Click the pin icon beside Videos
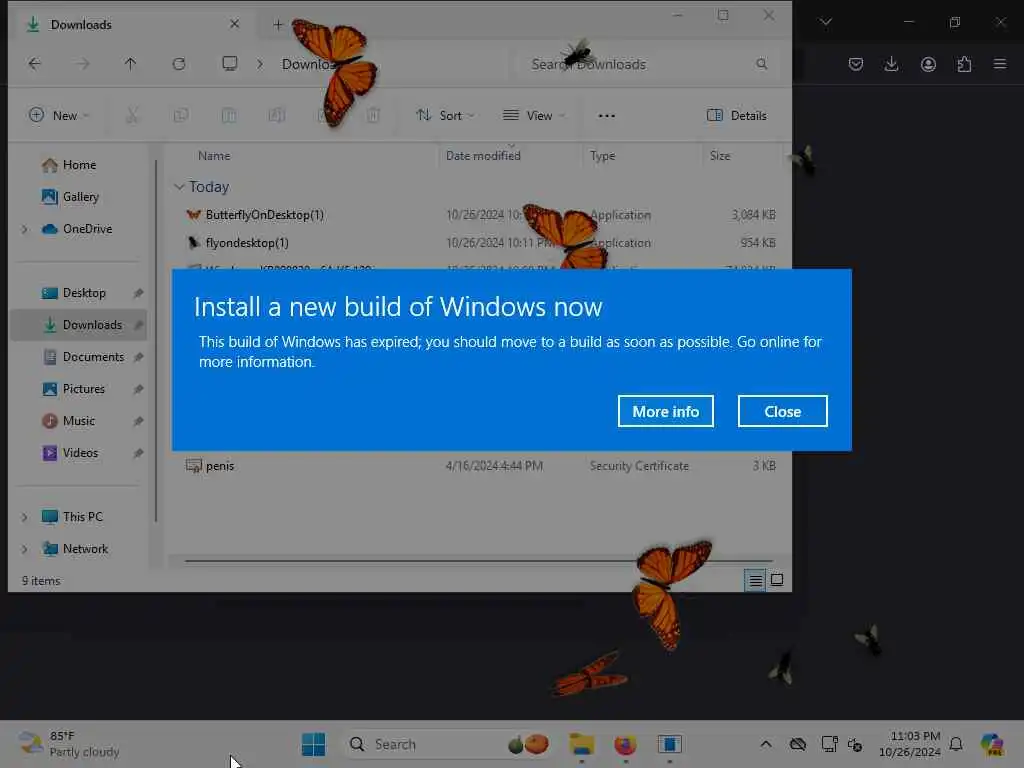 point(138,453)
